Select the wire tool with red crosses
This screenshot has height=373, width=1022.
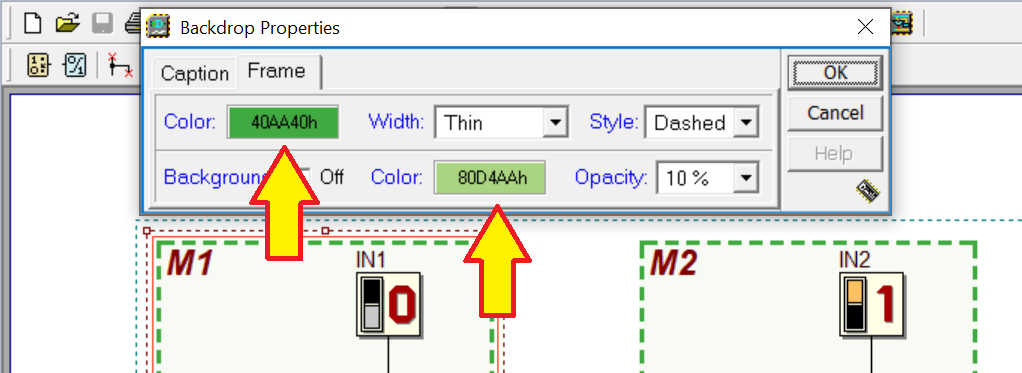[x=120, y=65]
